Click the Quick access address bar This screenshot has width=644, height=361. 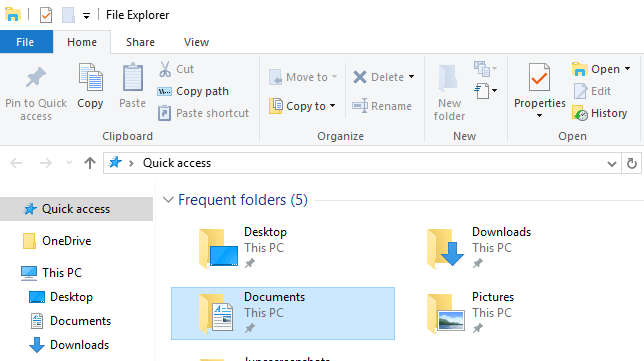(x=361, y=163)
